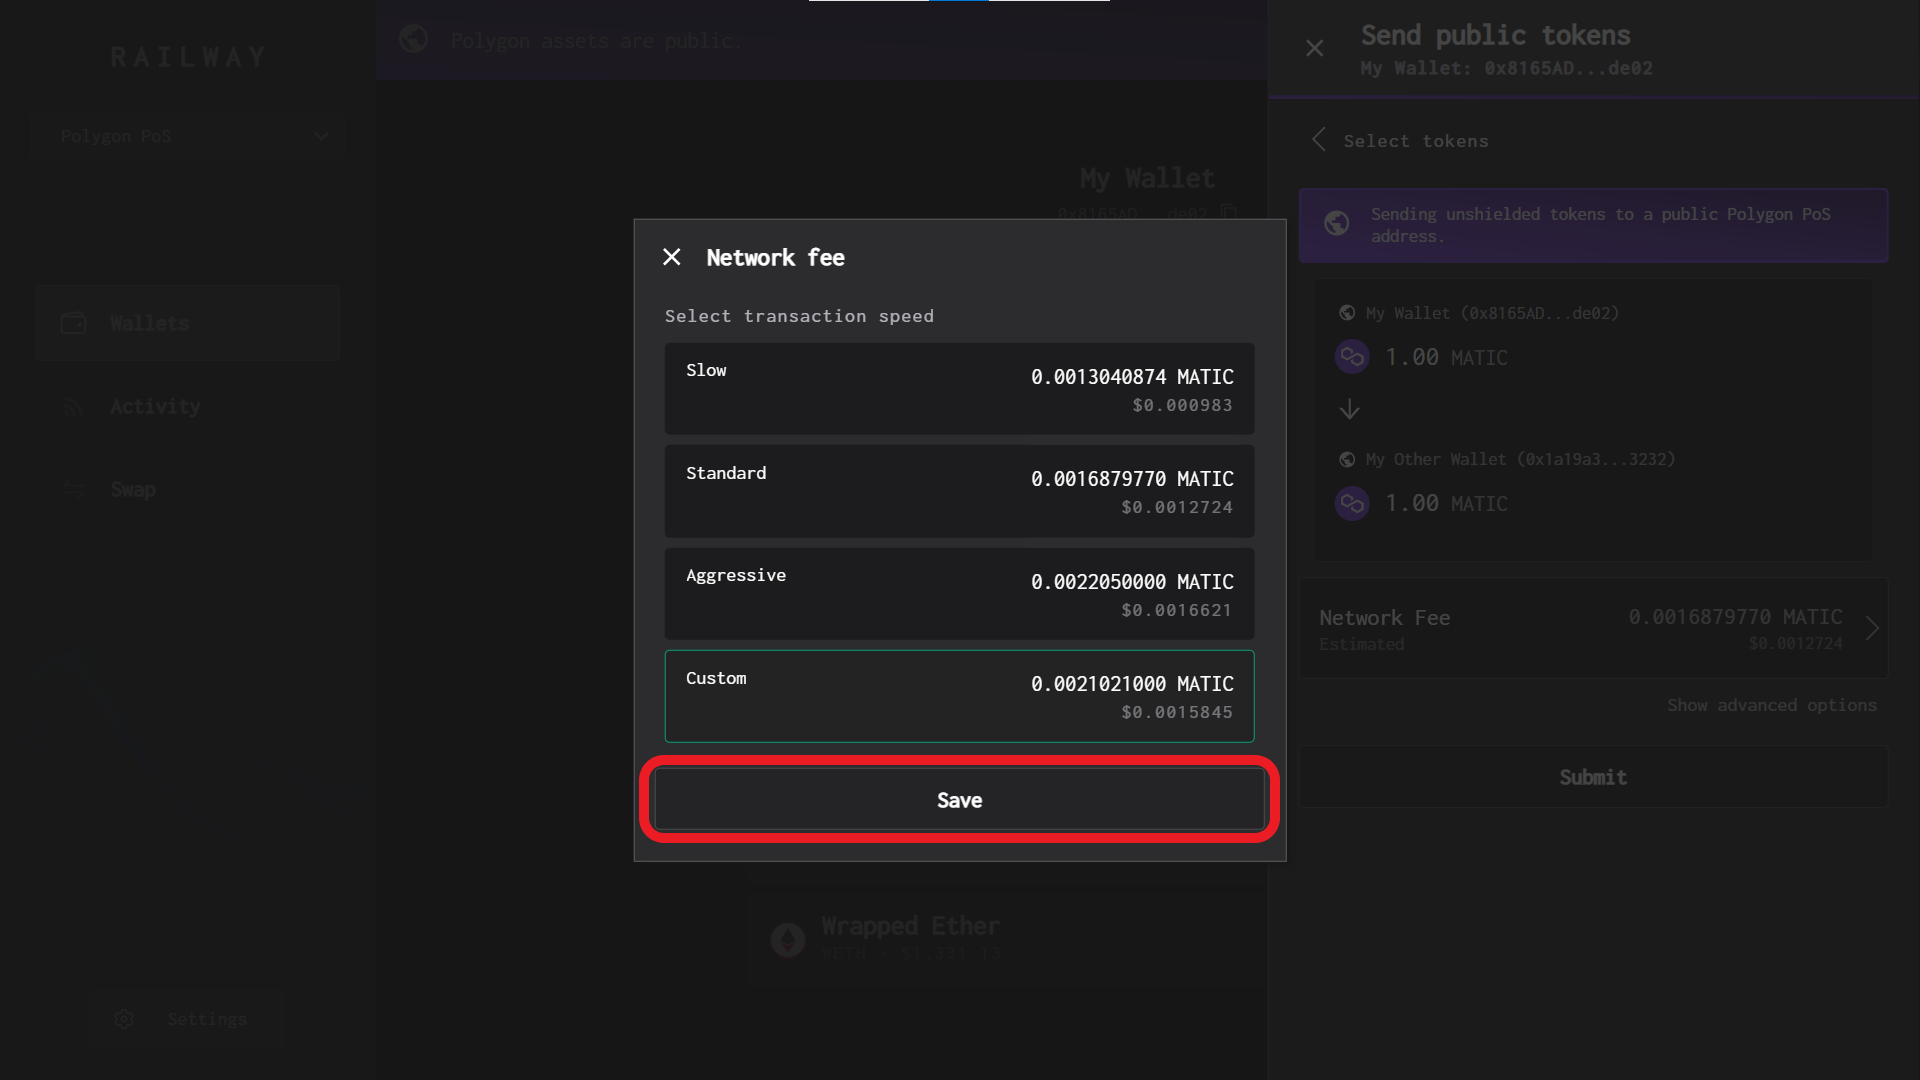Show advanced options link
The height and width of the screenshot is (1080, 1920).
pos(1771,705)
